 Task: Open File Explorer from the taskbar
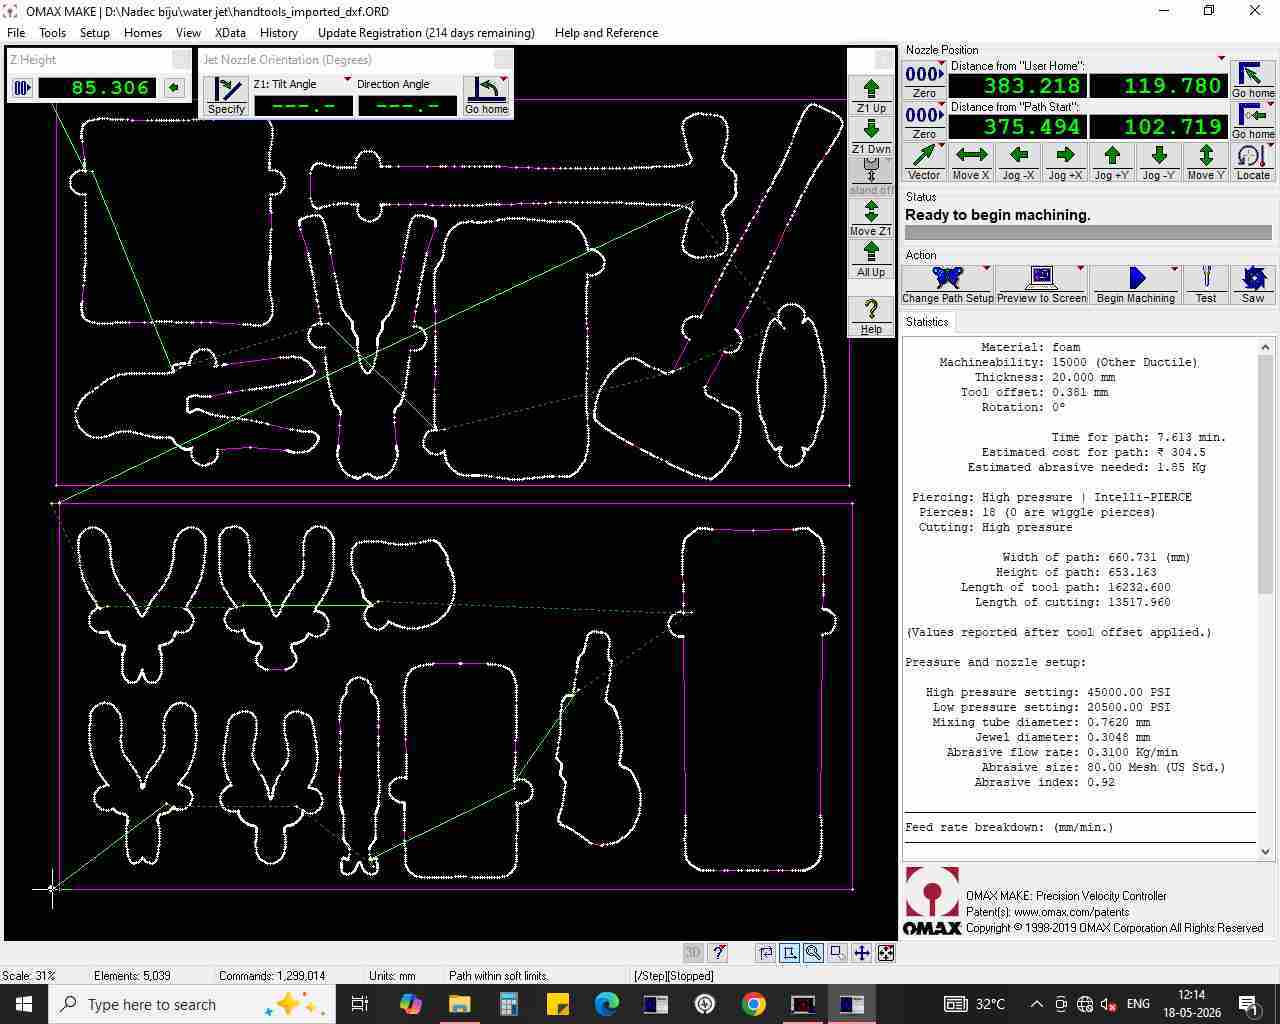459,1004
